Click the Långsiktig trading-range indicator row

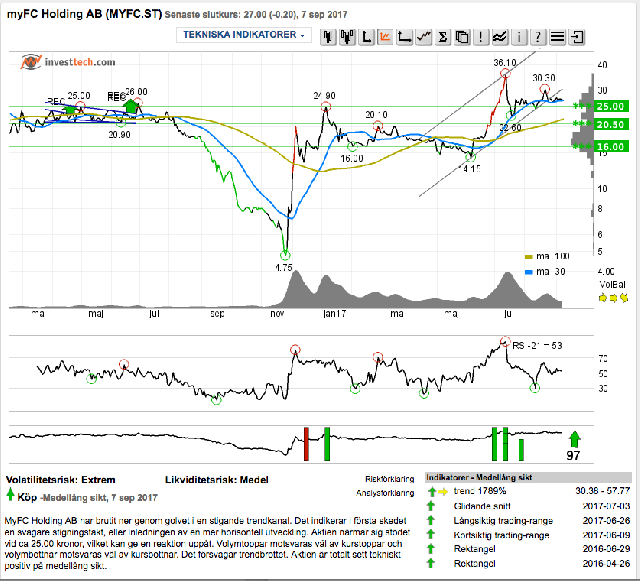[529, 521]
